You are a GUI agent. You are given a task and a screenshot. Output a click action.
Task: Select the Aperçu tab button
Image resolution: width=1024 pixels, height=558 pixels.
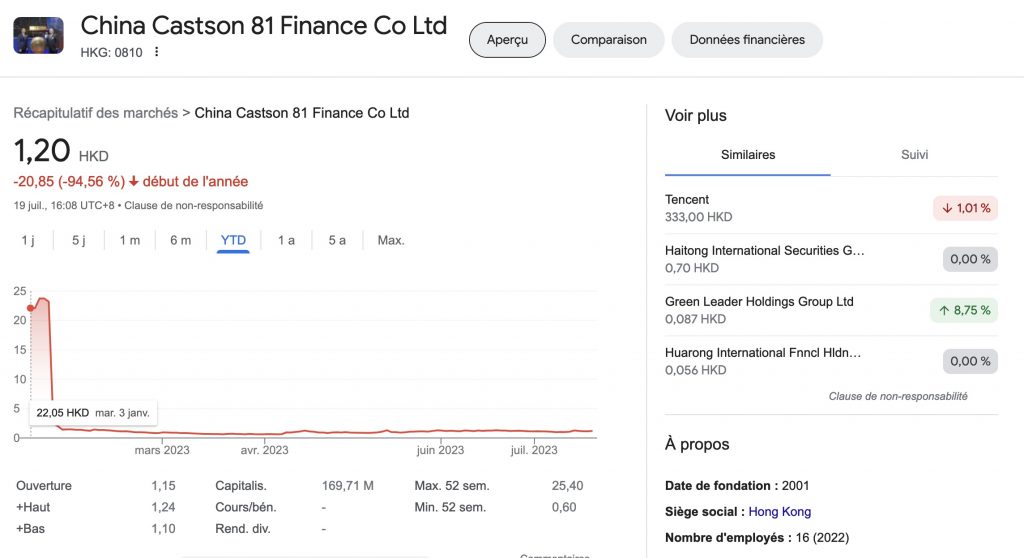(507, 40)
